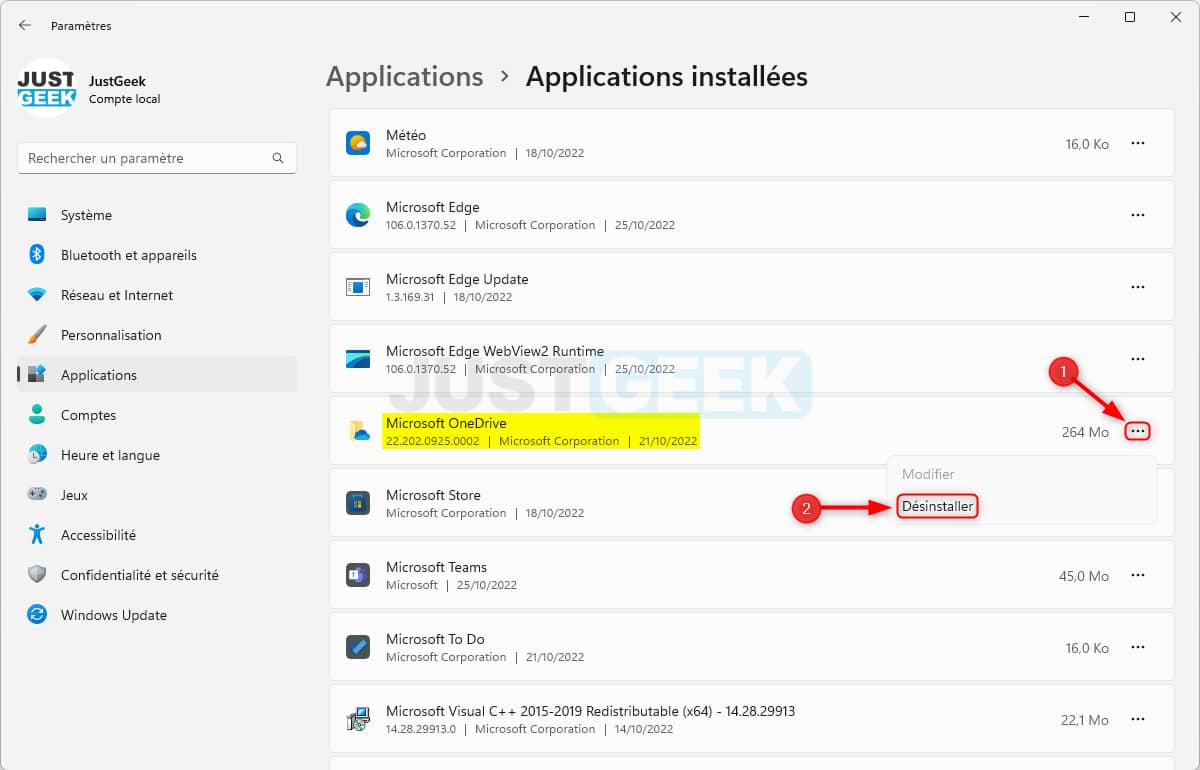Click the Personnalisation paintbrush icon

click(x=37, y=335)
